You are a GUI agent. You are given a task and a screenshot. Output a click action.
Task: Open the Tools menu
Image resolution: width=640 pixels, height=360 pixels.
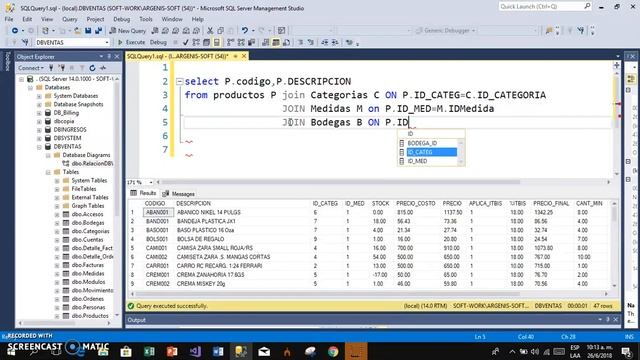point(146,19)
